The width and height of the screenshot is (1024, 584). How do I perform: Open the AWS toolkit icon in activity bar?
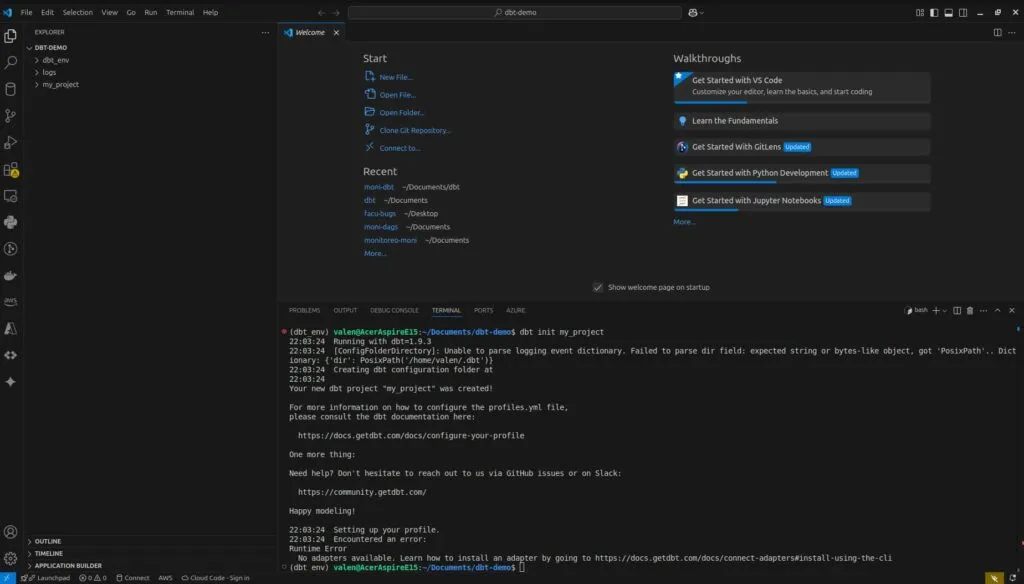click(x=10, y=302)
